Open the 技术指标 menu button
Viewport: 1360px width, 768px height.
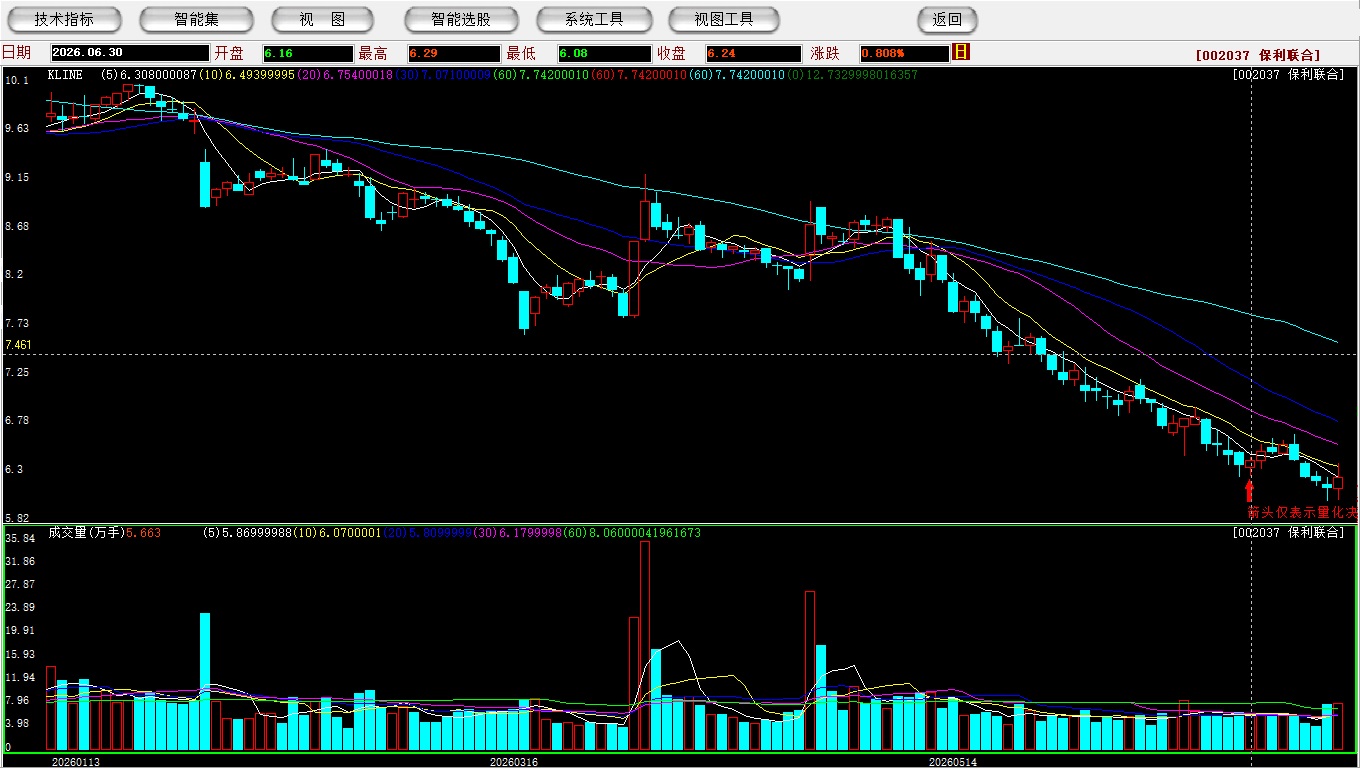click(64, 19)
